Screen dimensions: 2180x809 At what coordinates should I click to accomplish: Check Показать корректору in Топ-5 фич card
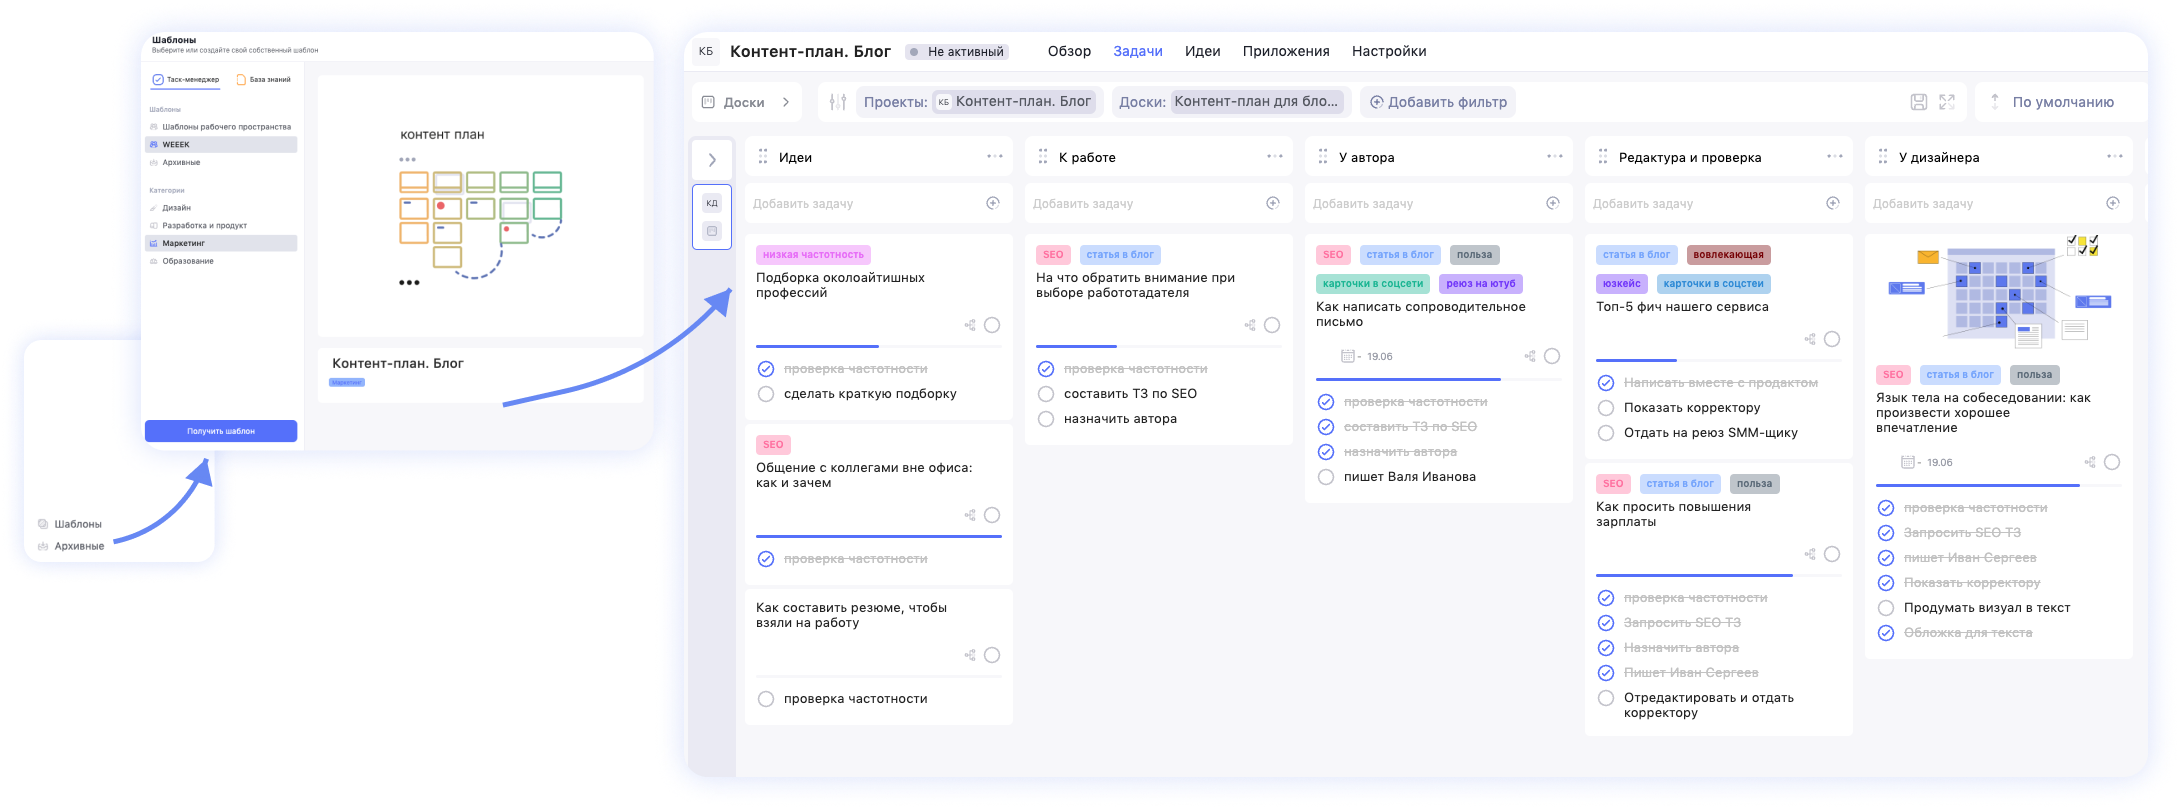1606,408
